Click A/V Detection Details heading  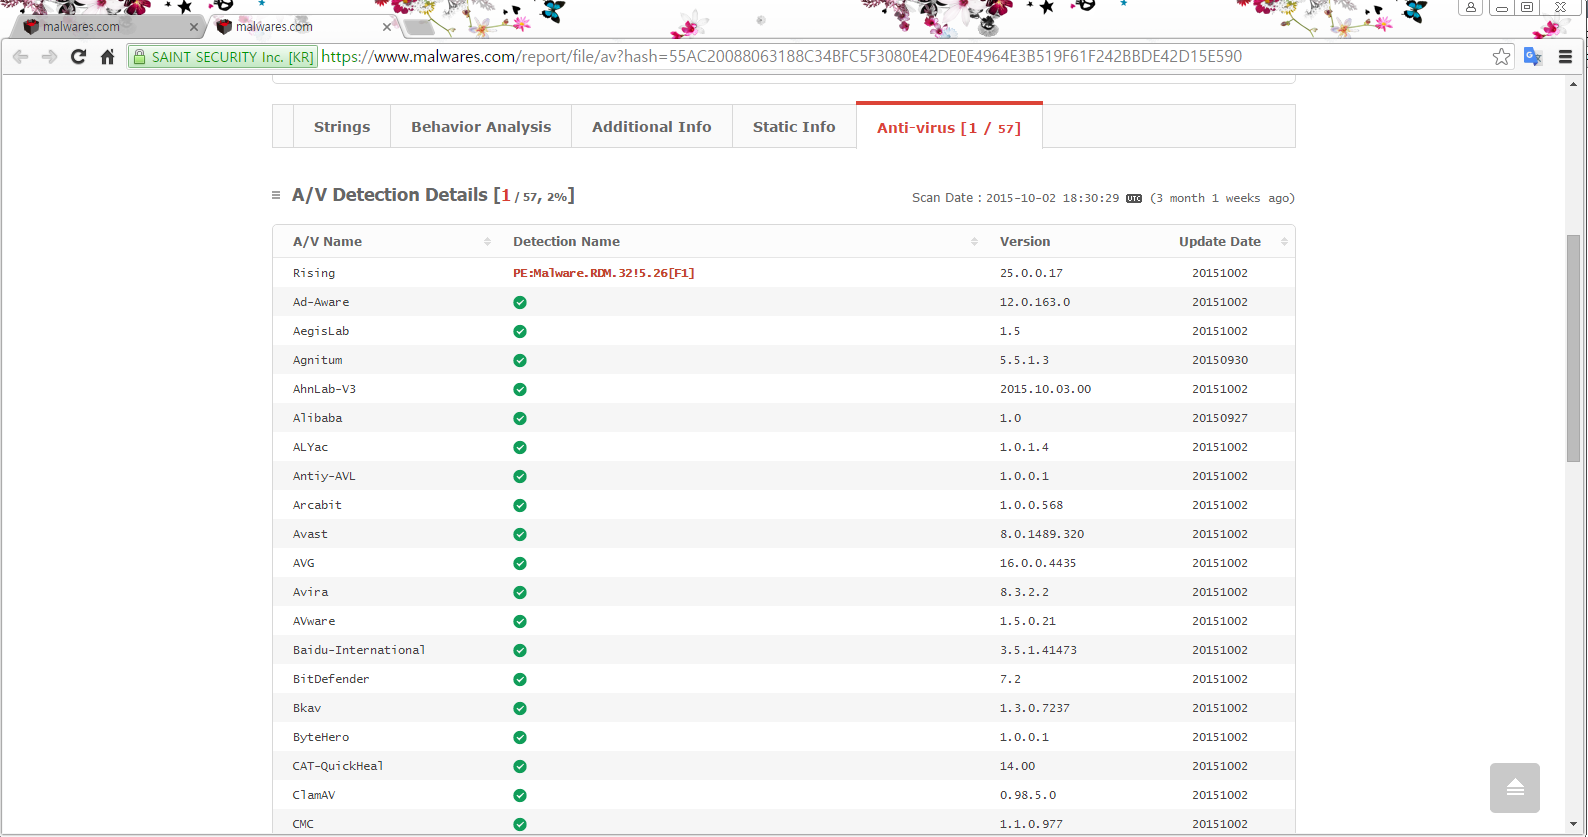pos(433,195)
